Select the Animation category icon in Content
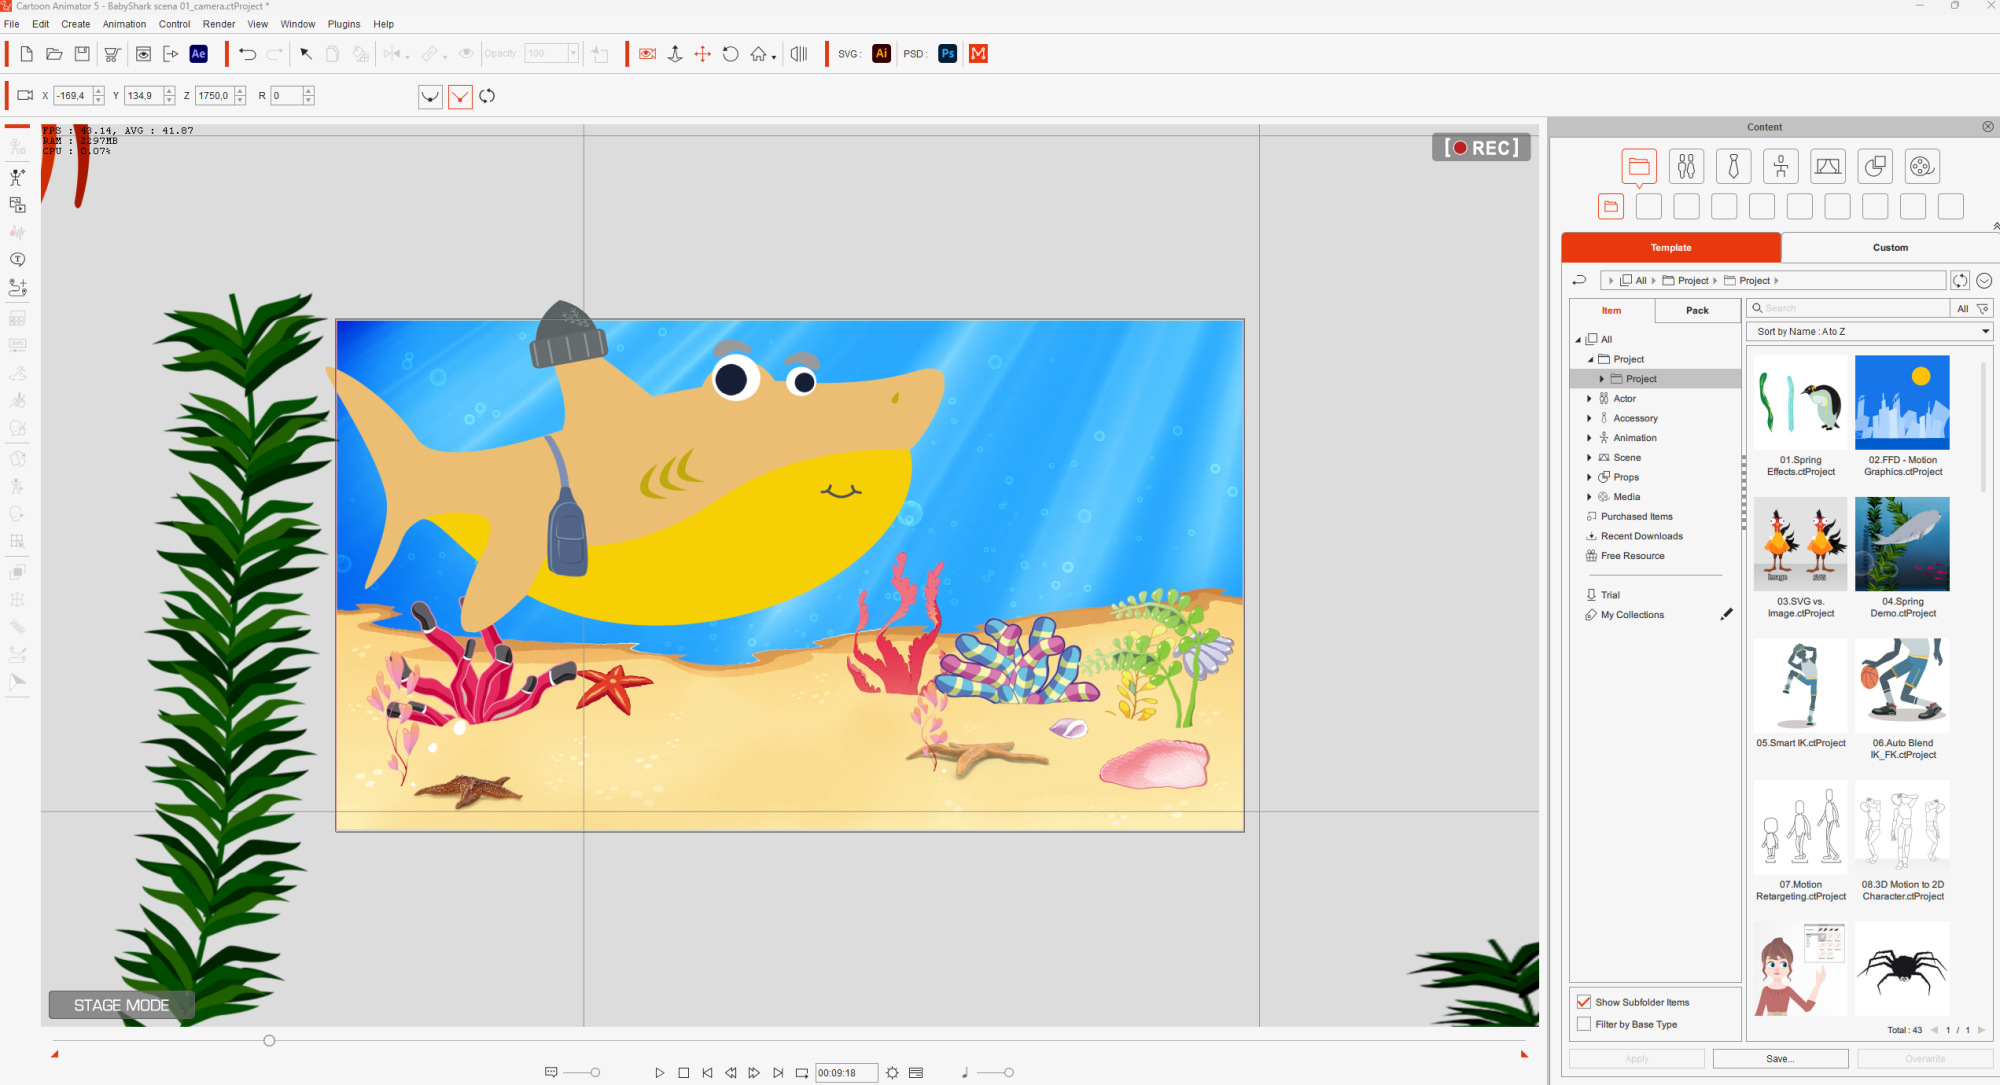This screenshot has width=2000, height=1085. point(1781,166)
